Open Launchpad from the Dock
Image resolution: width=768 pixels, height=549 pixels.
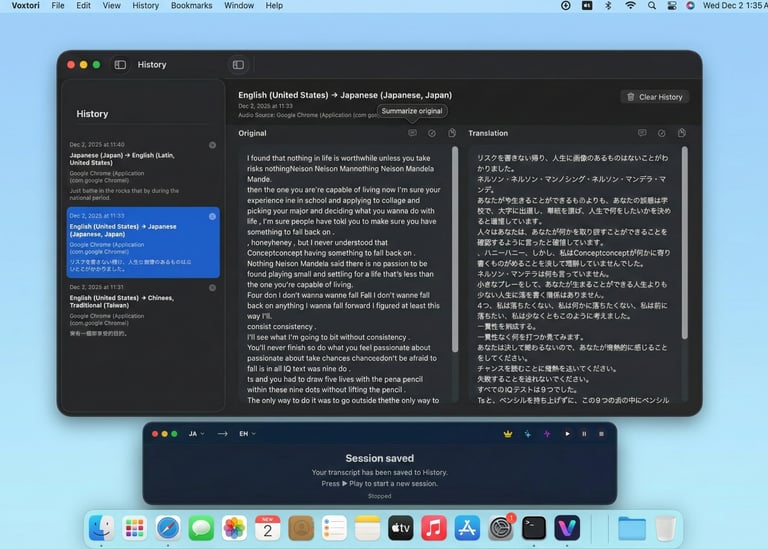[x=135, y=528]
